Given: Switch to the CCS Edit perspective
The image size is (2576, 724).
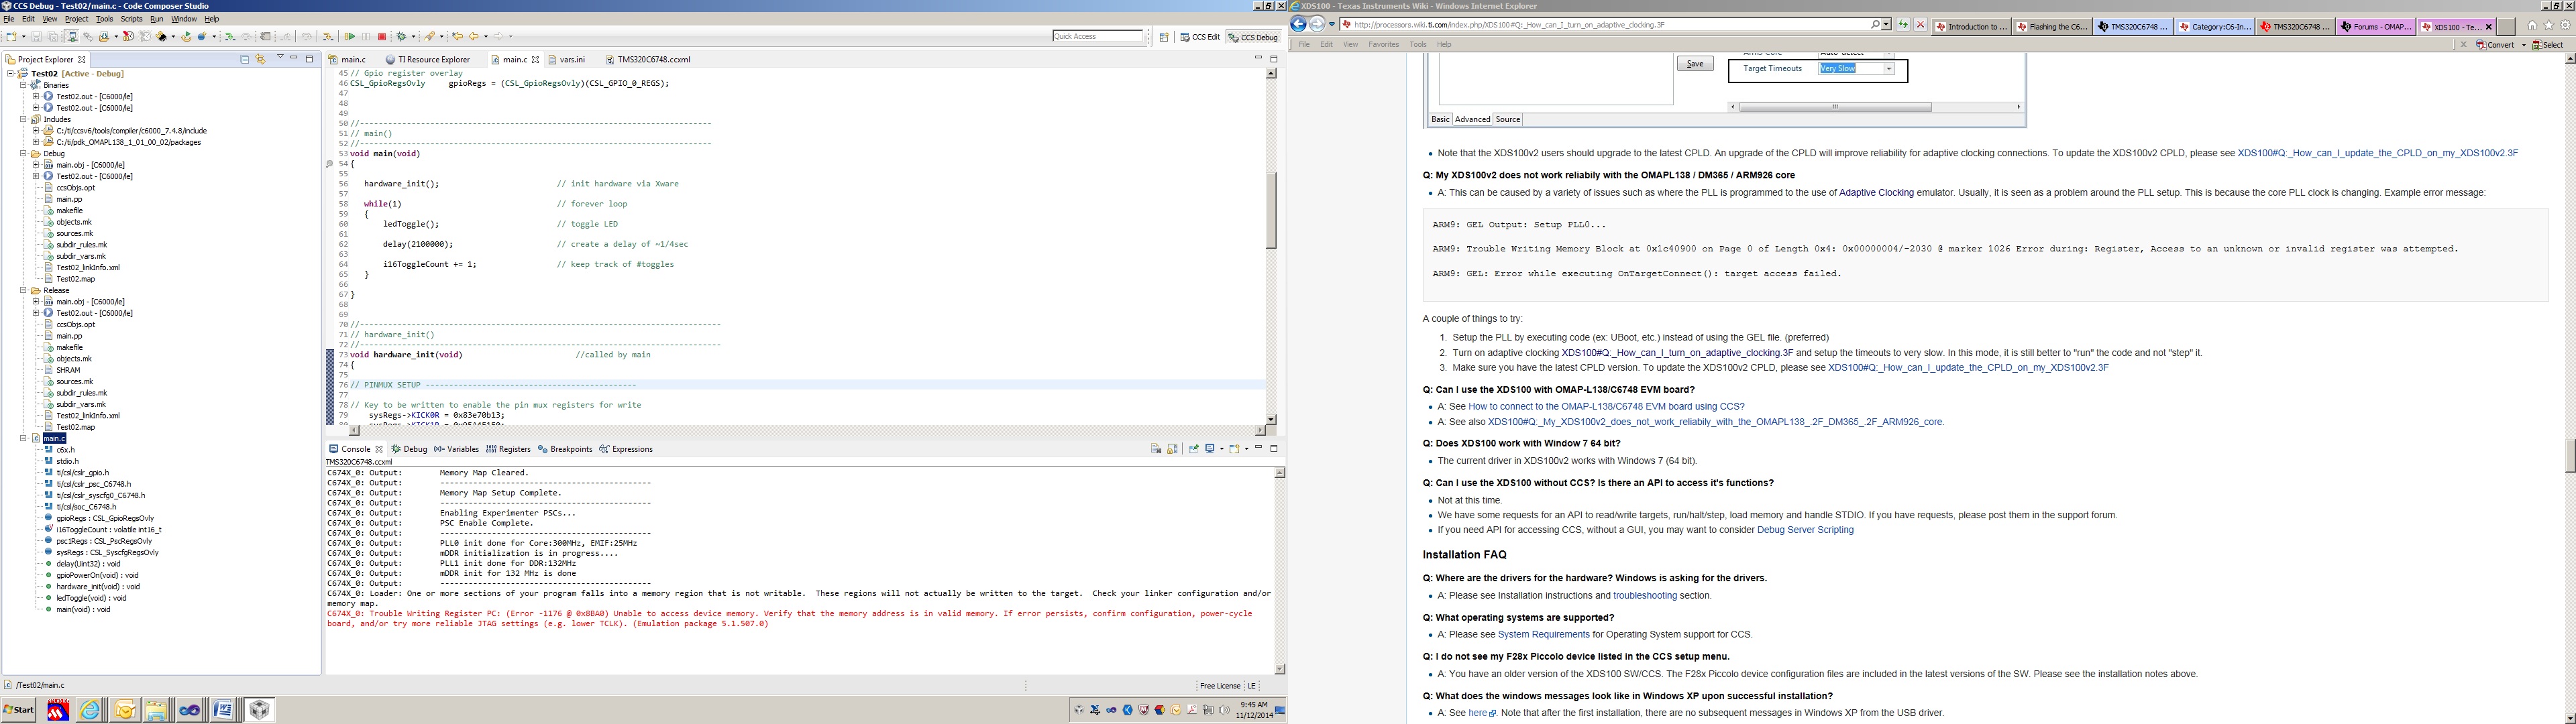Looking at the screenshot, I should (x=1200, y=37).
